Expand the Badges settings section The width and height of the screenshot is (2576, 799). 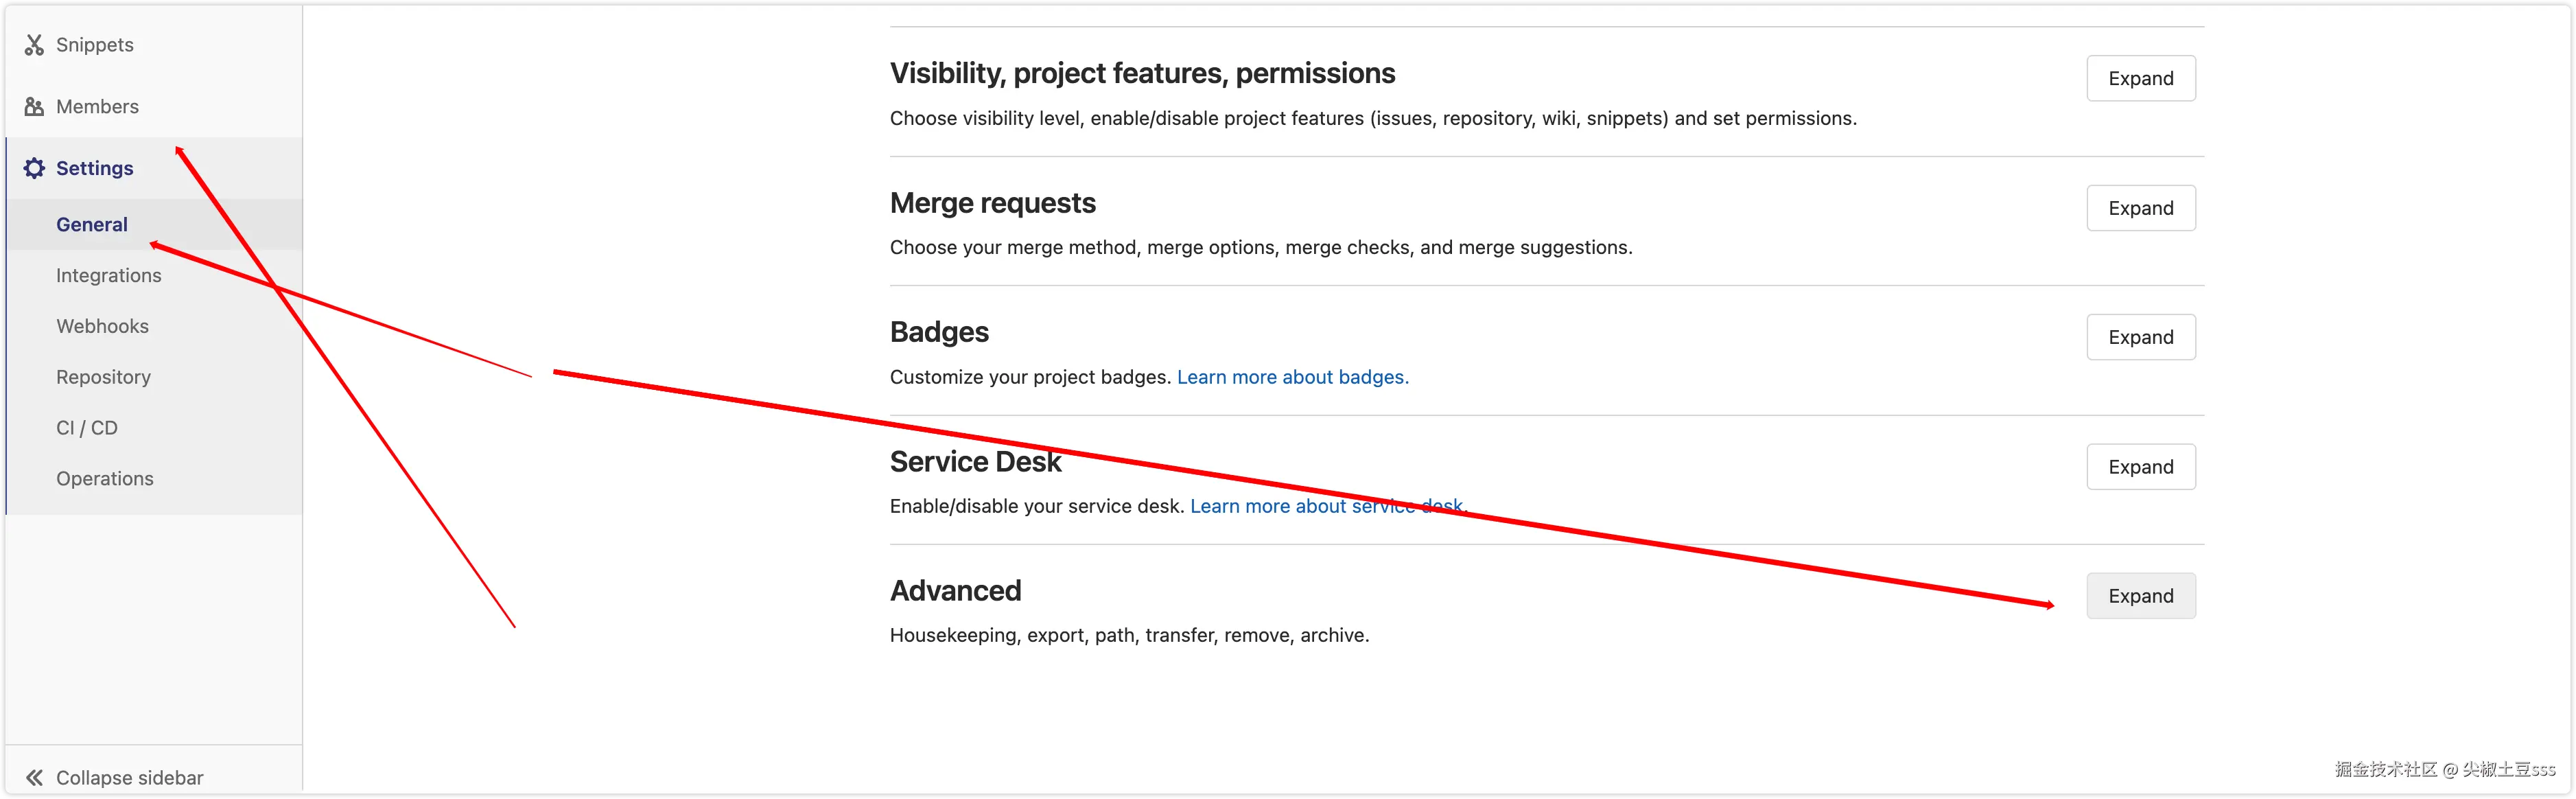pyautogui.click(x=2140, y=337)
